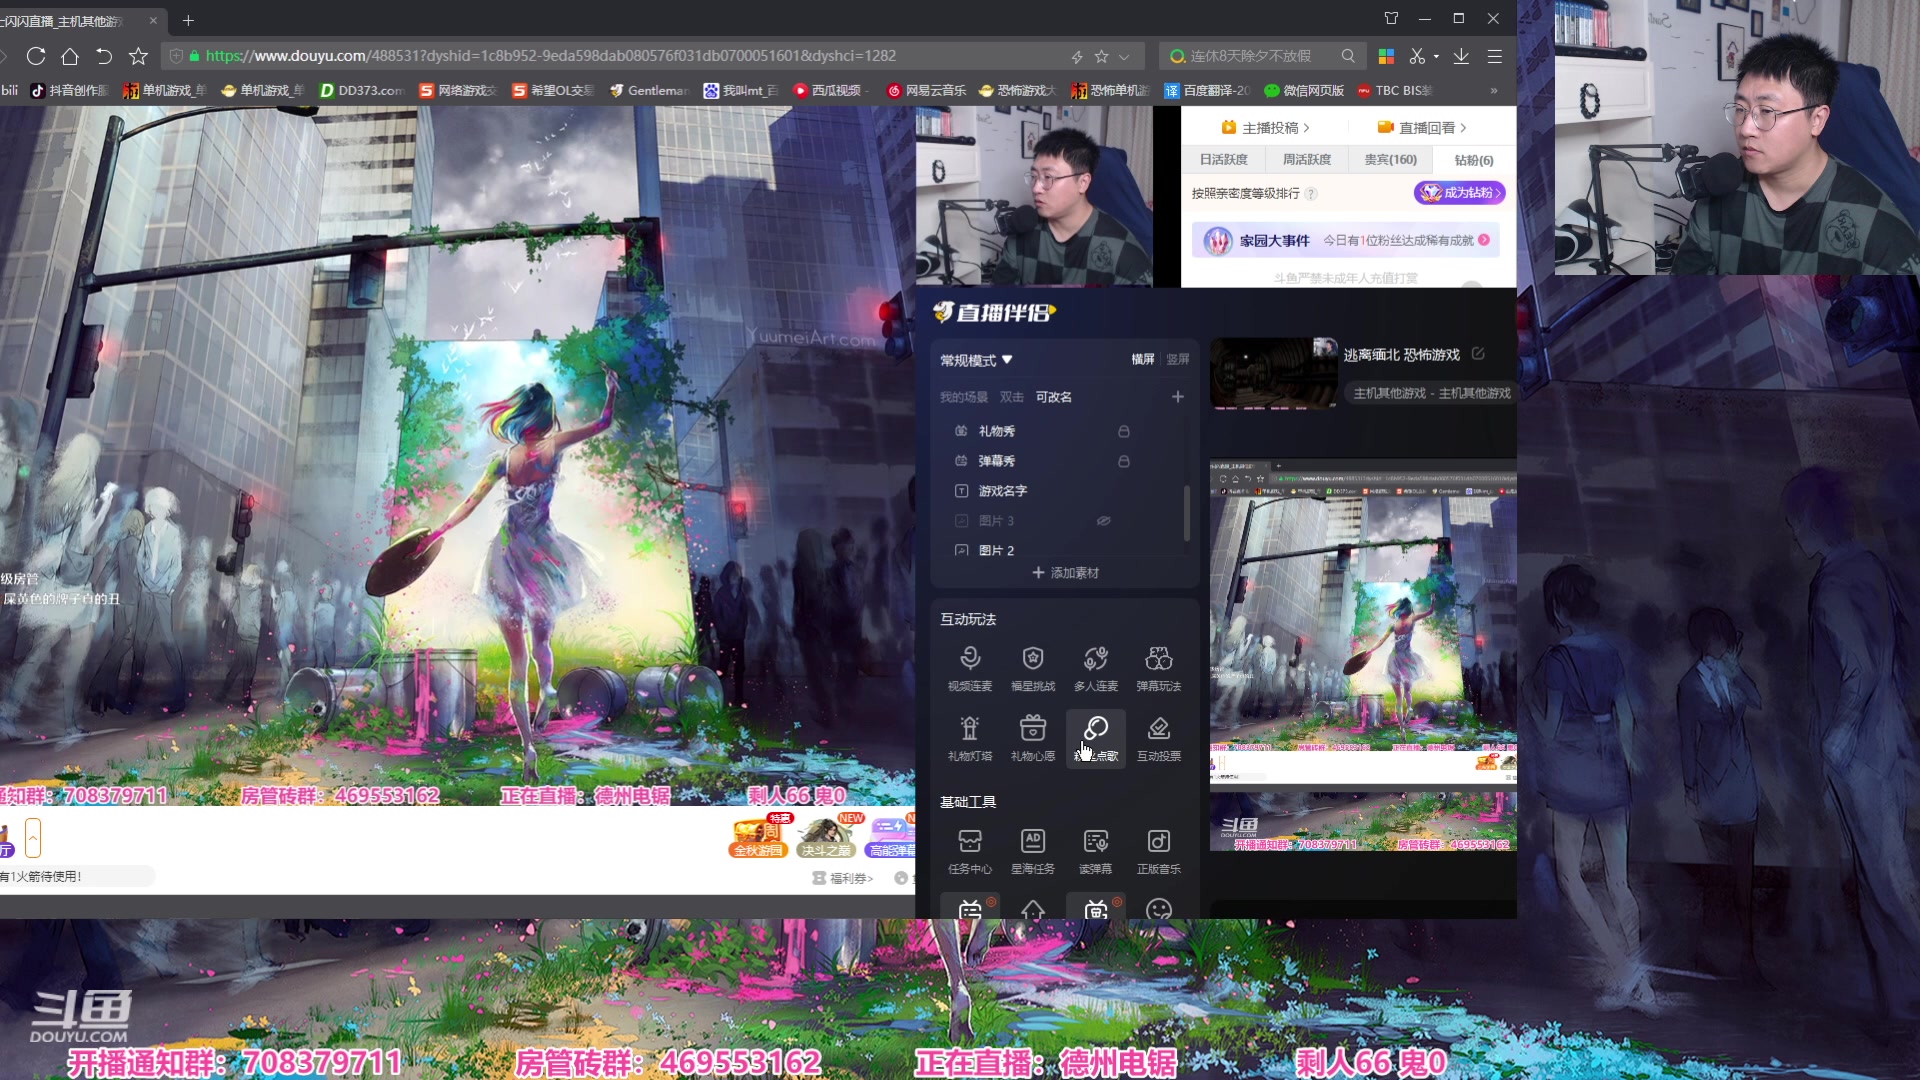The height and width of the screenshot is (1080, 1920).
Task: Select the 我的场景 scene tab
Action: [x=963, y=397]
